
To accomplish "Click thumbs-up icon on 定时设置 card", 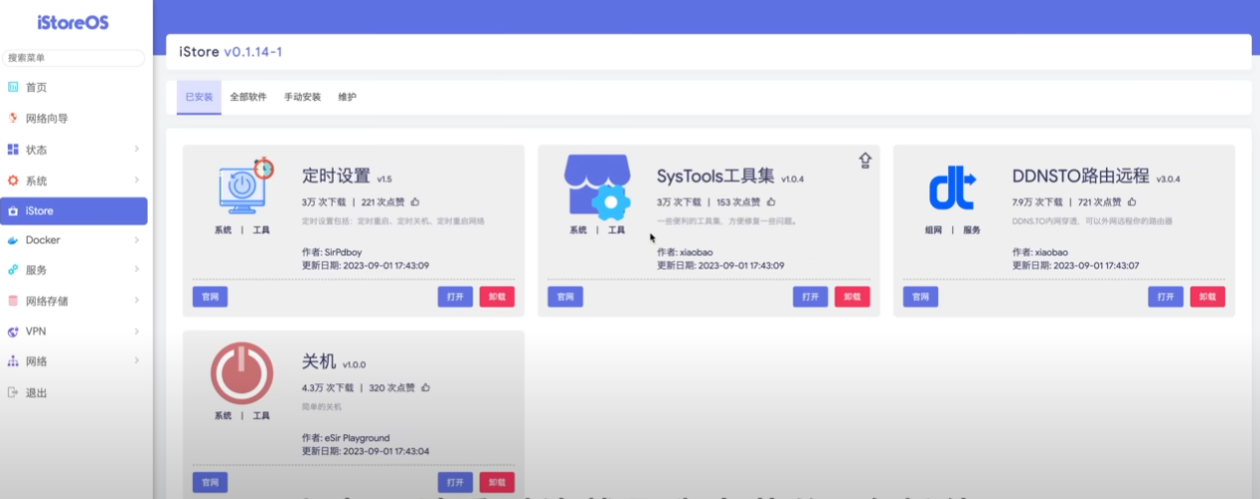I will 415,201.
